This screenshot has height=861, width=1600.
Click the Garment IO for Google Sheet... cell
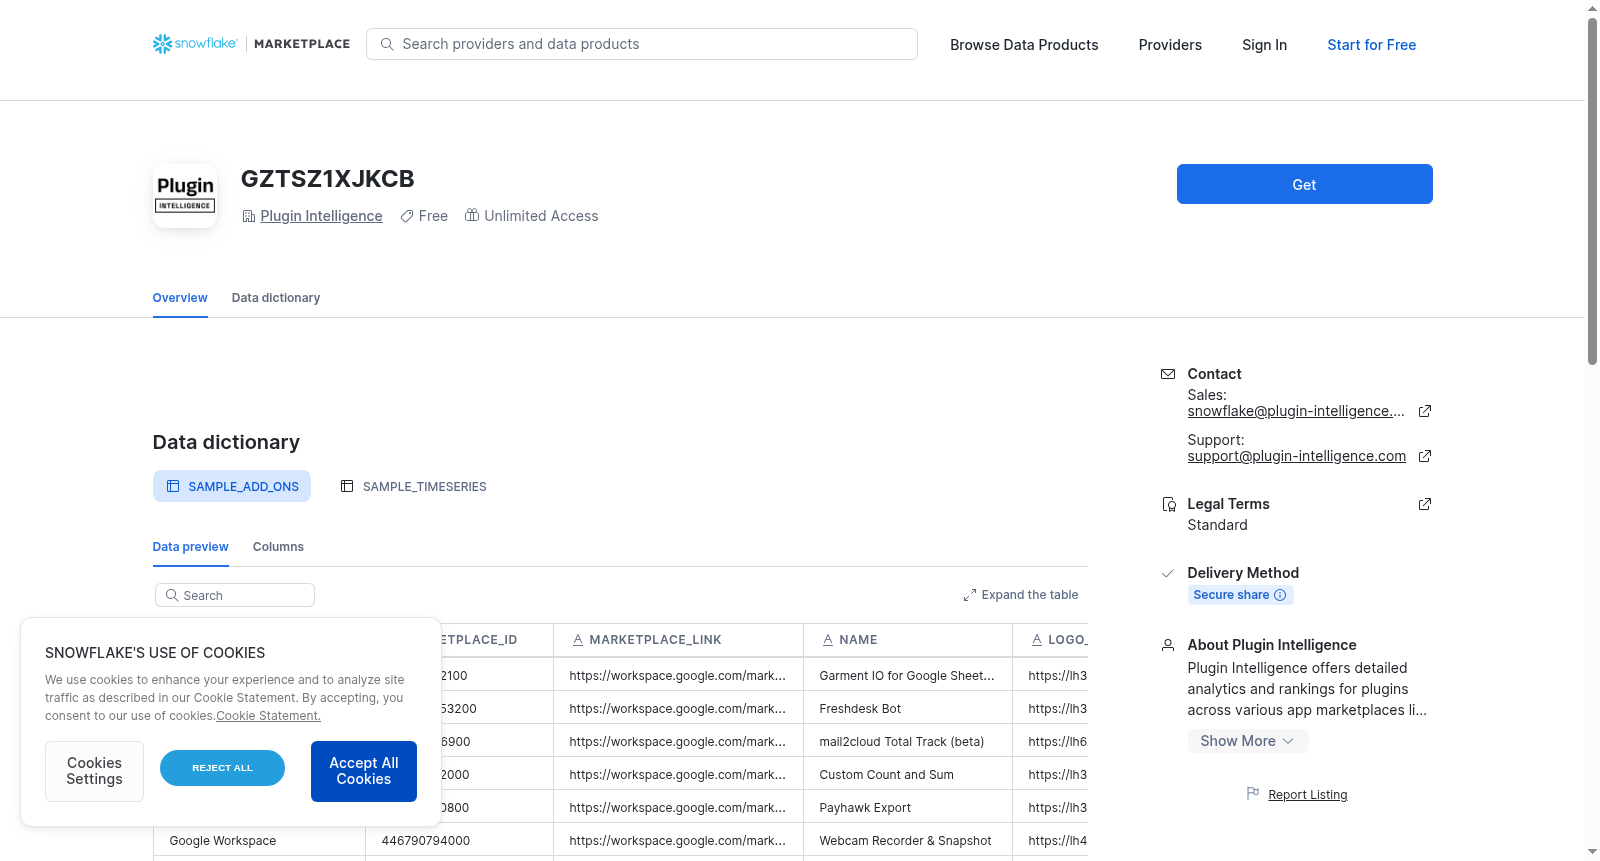coord(908,675)
